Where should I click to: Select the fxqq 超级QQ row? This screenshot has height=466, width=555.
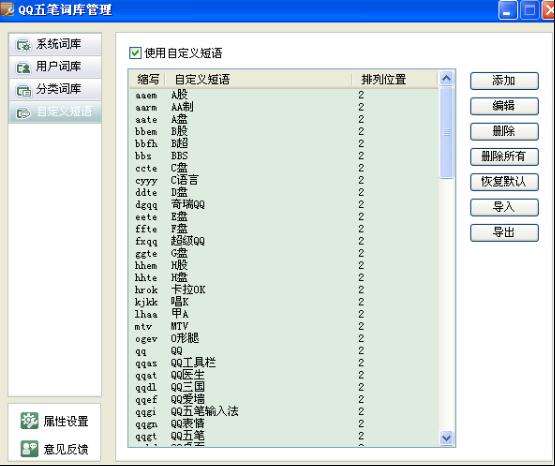(283, 241)
